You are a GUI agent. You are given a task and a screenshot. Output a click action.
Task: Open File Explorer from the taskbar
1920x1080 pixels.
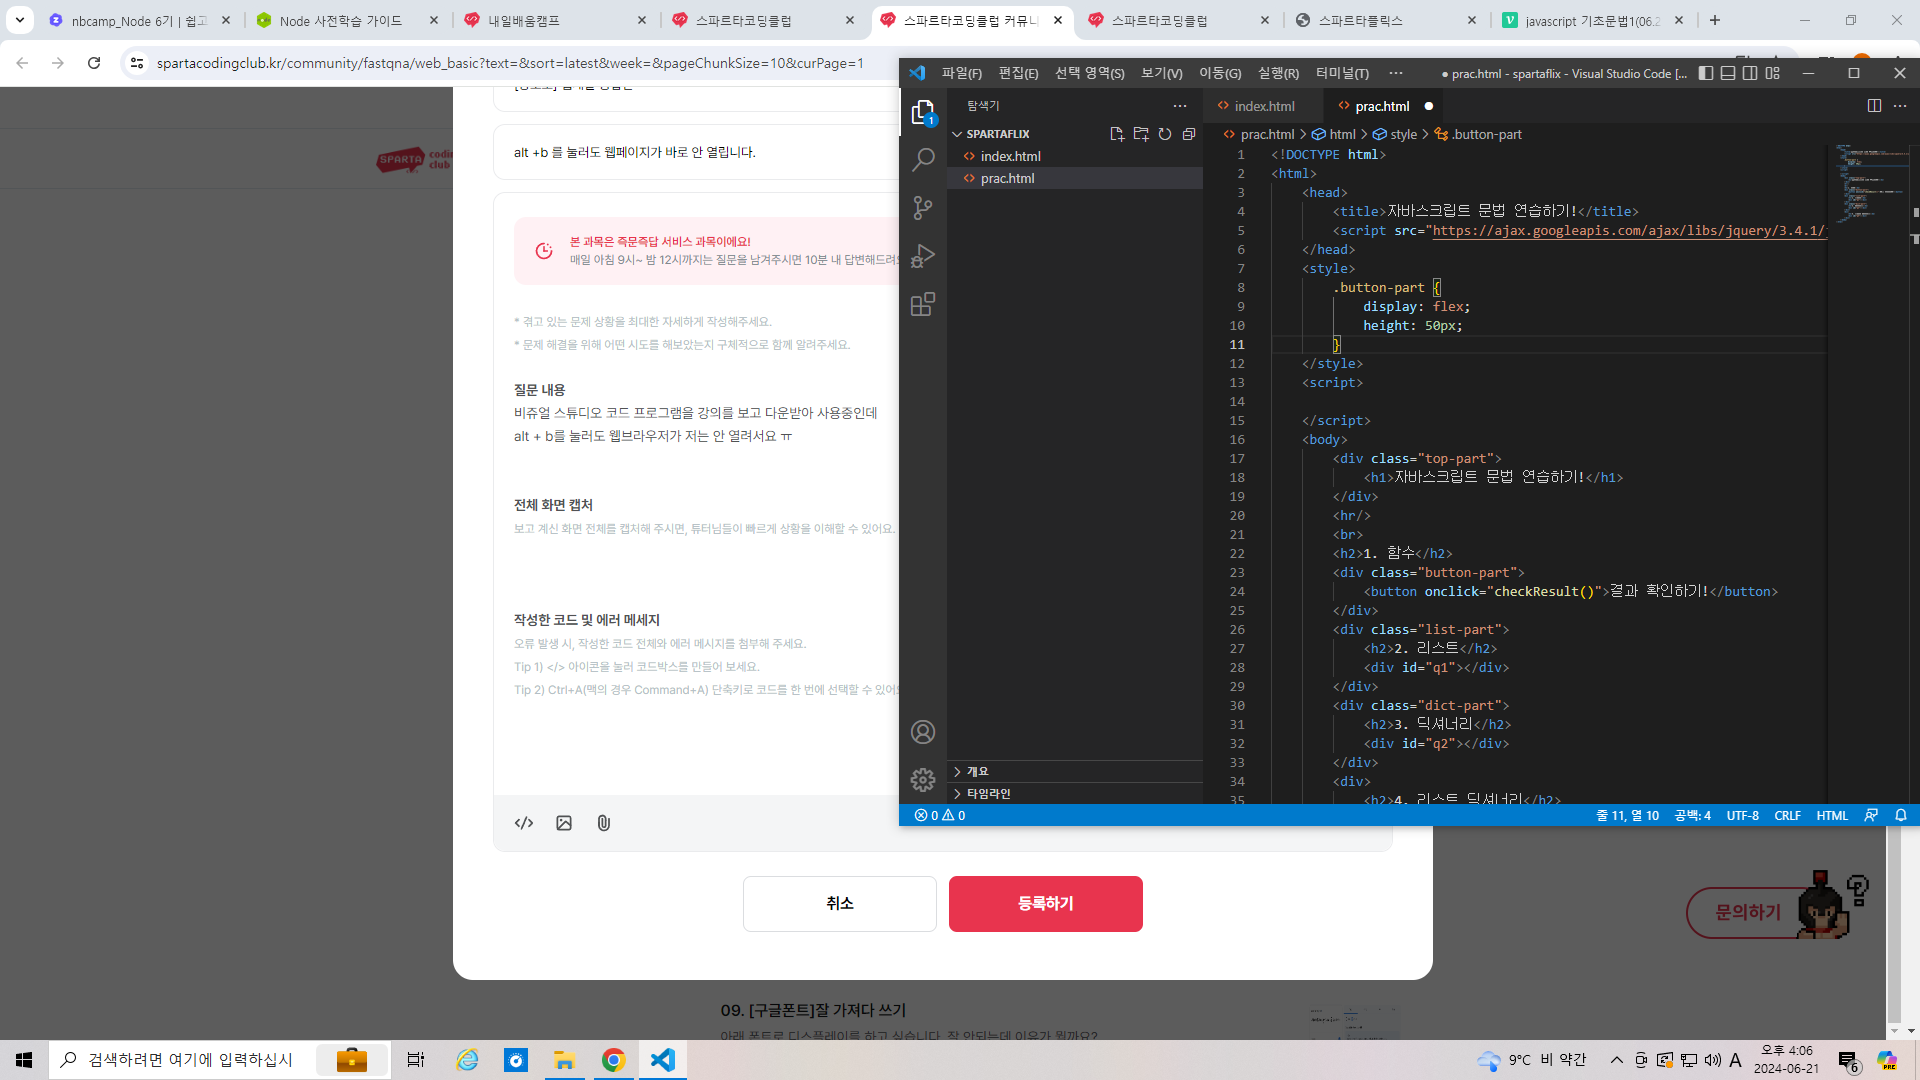click(565, 1060)
